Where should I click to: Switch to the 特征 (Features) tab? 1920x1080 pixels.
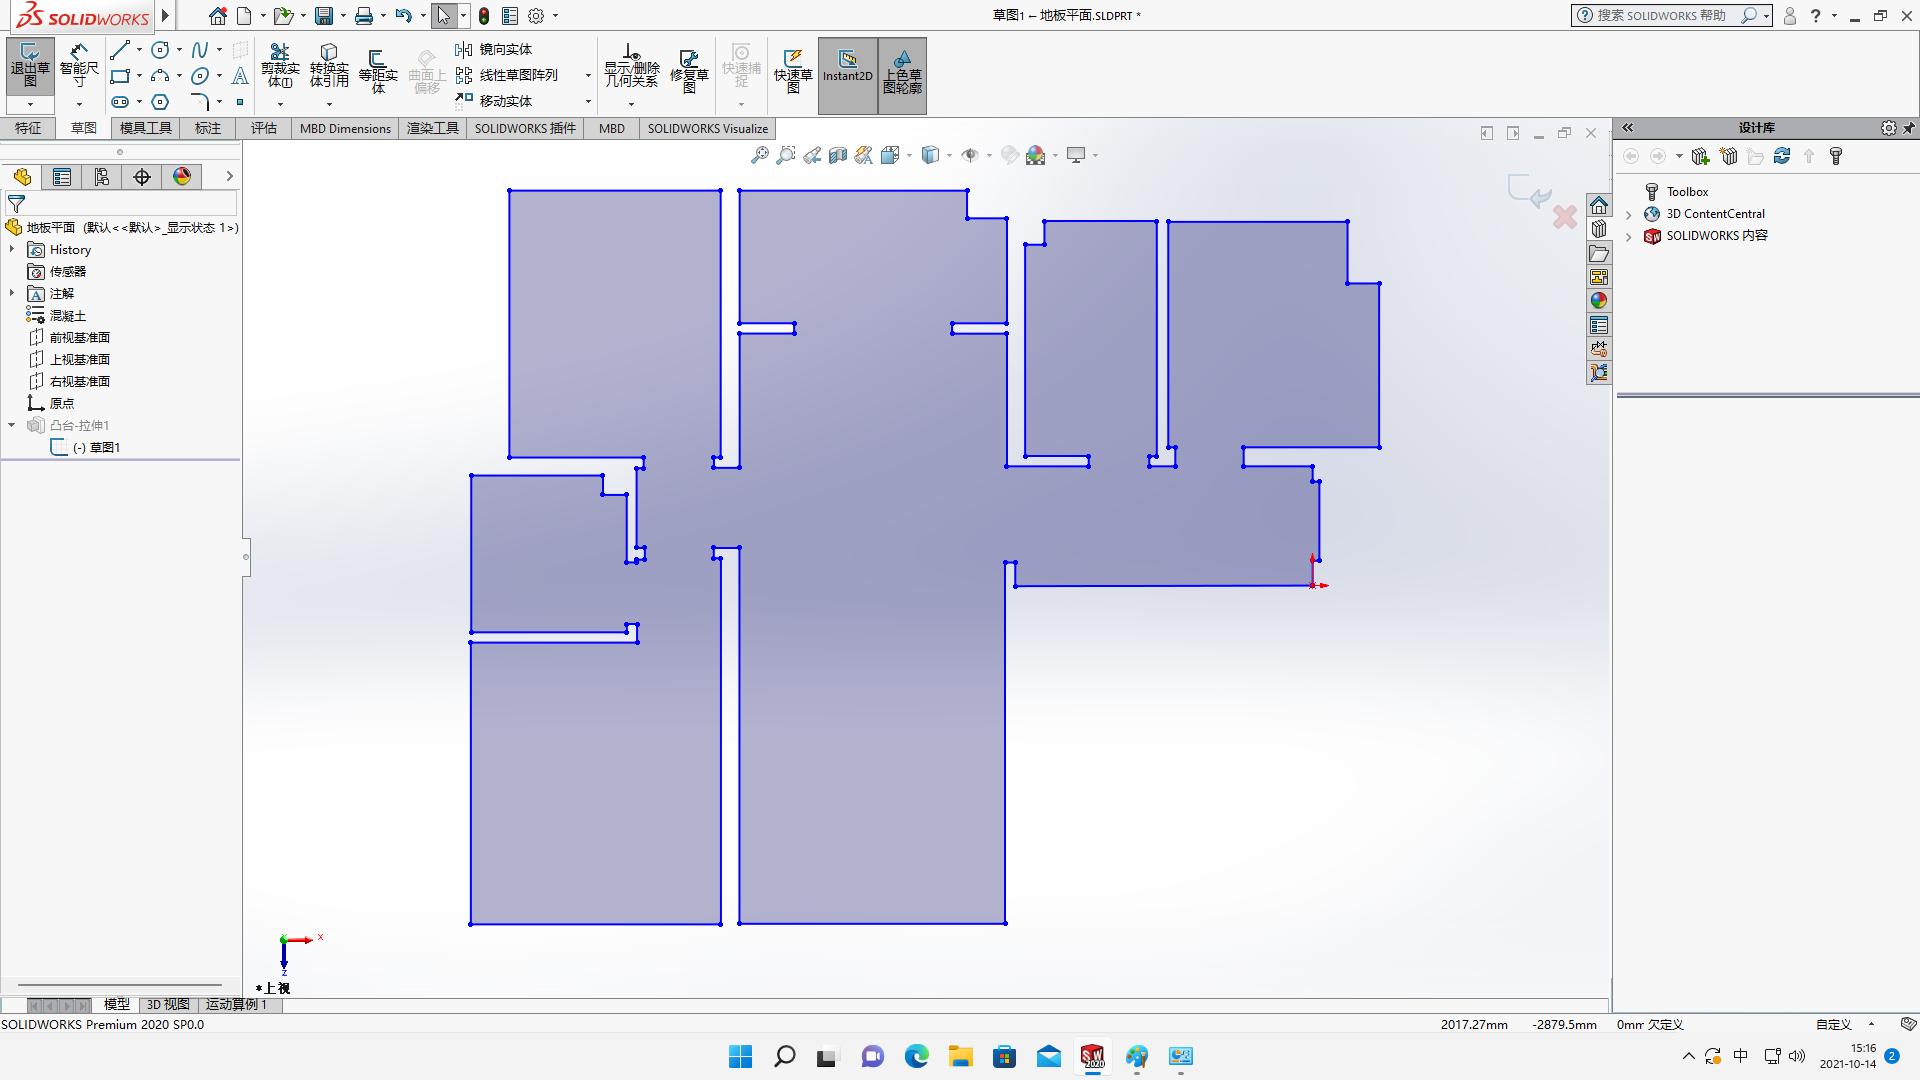(x=28, y=128)
